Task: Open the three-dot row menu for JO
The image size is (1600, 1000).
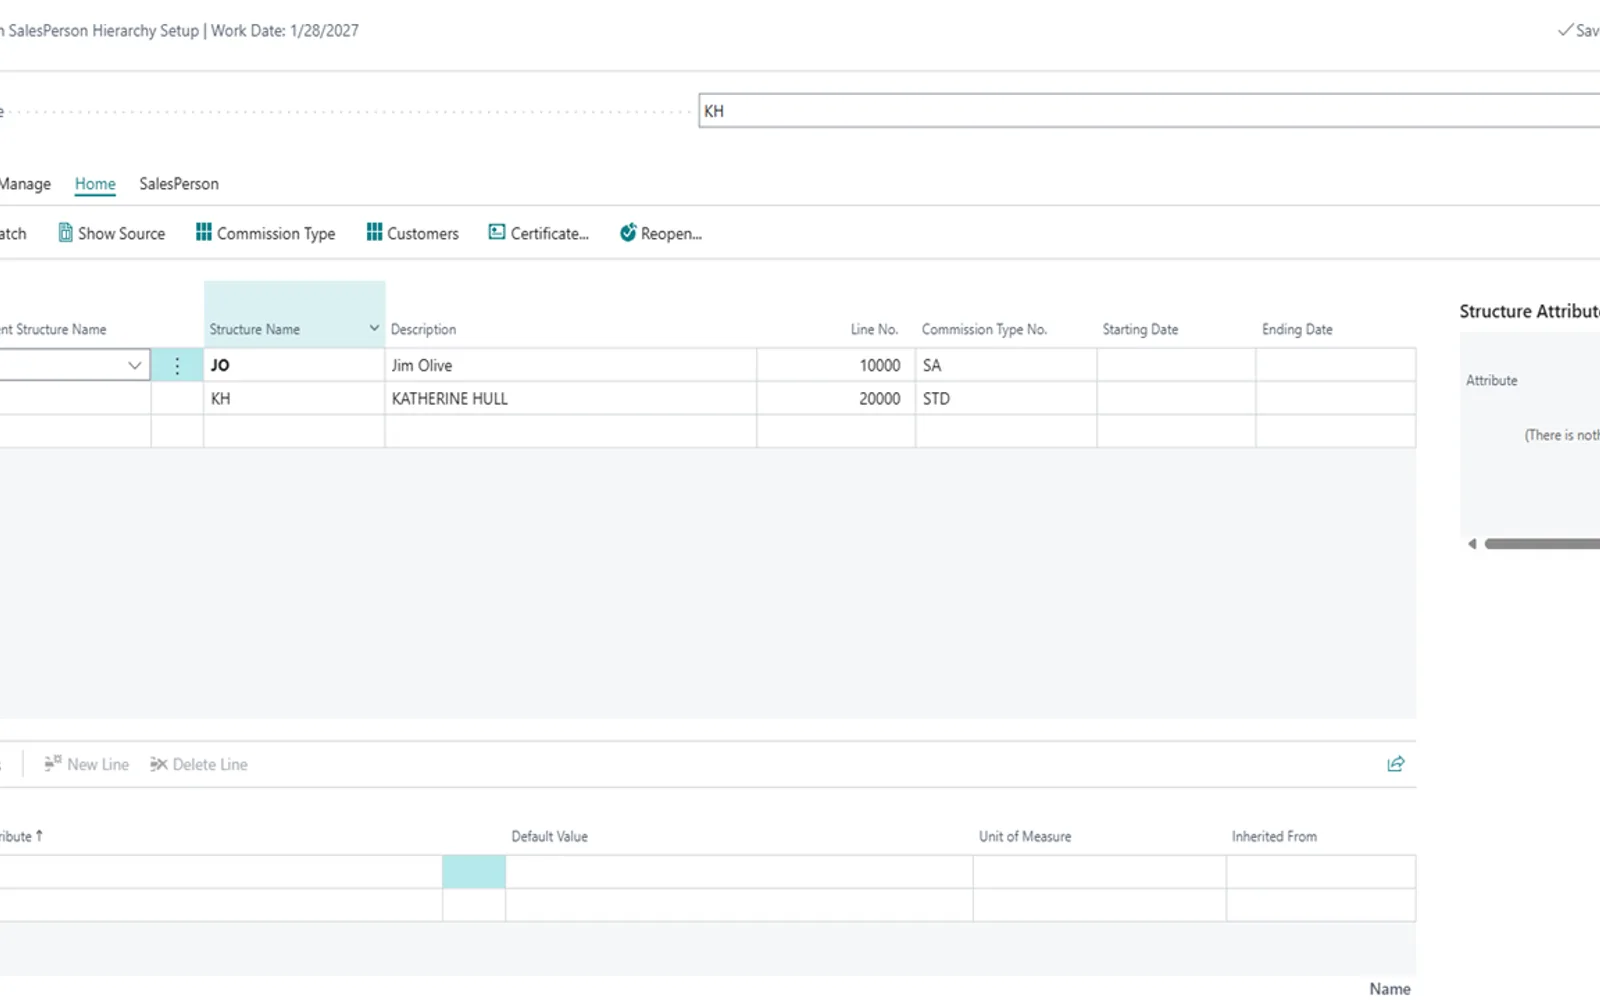Action: 177,365
